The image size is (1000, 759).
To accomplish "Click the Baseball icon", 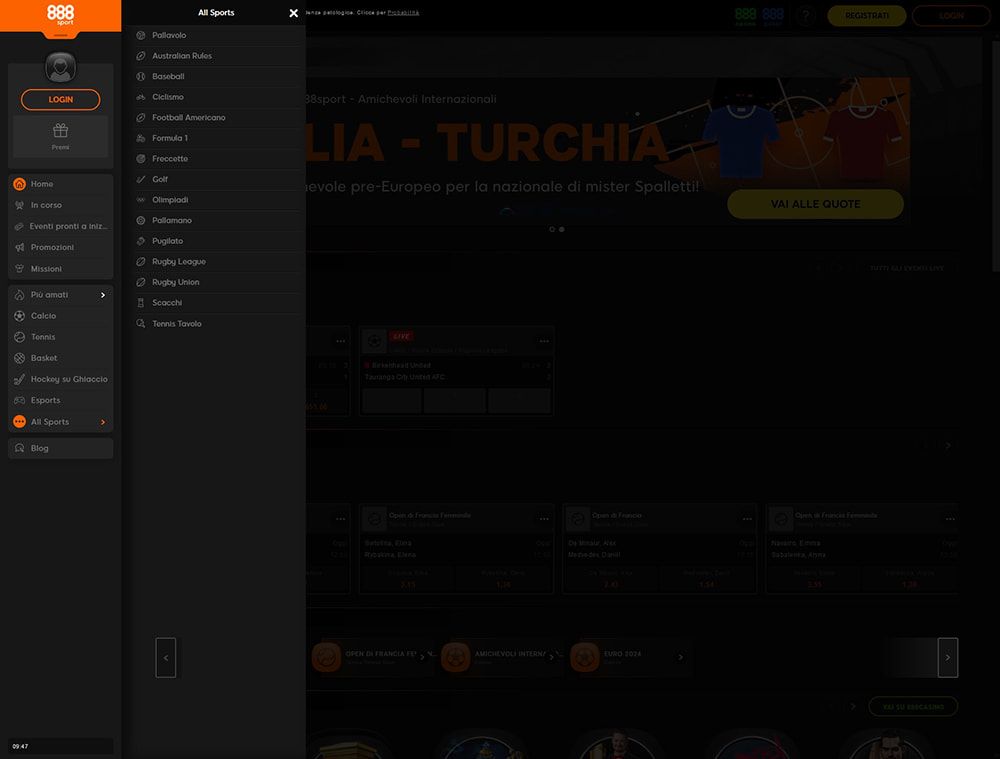I will (141, 76).
